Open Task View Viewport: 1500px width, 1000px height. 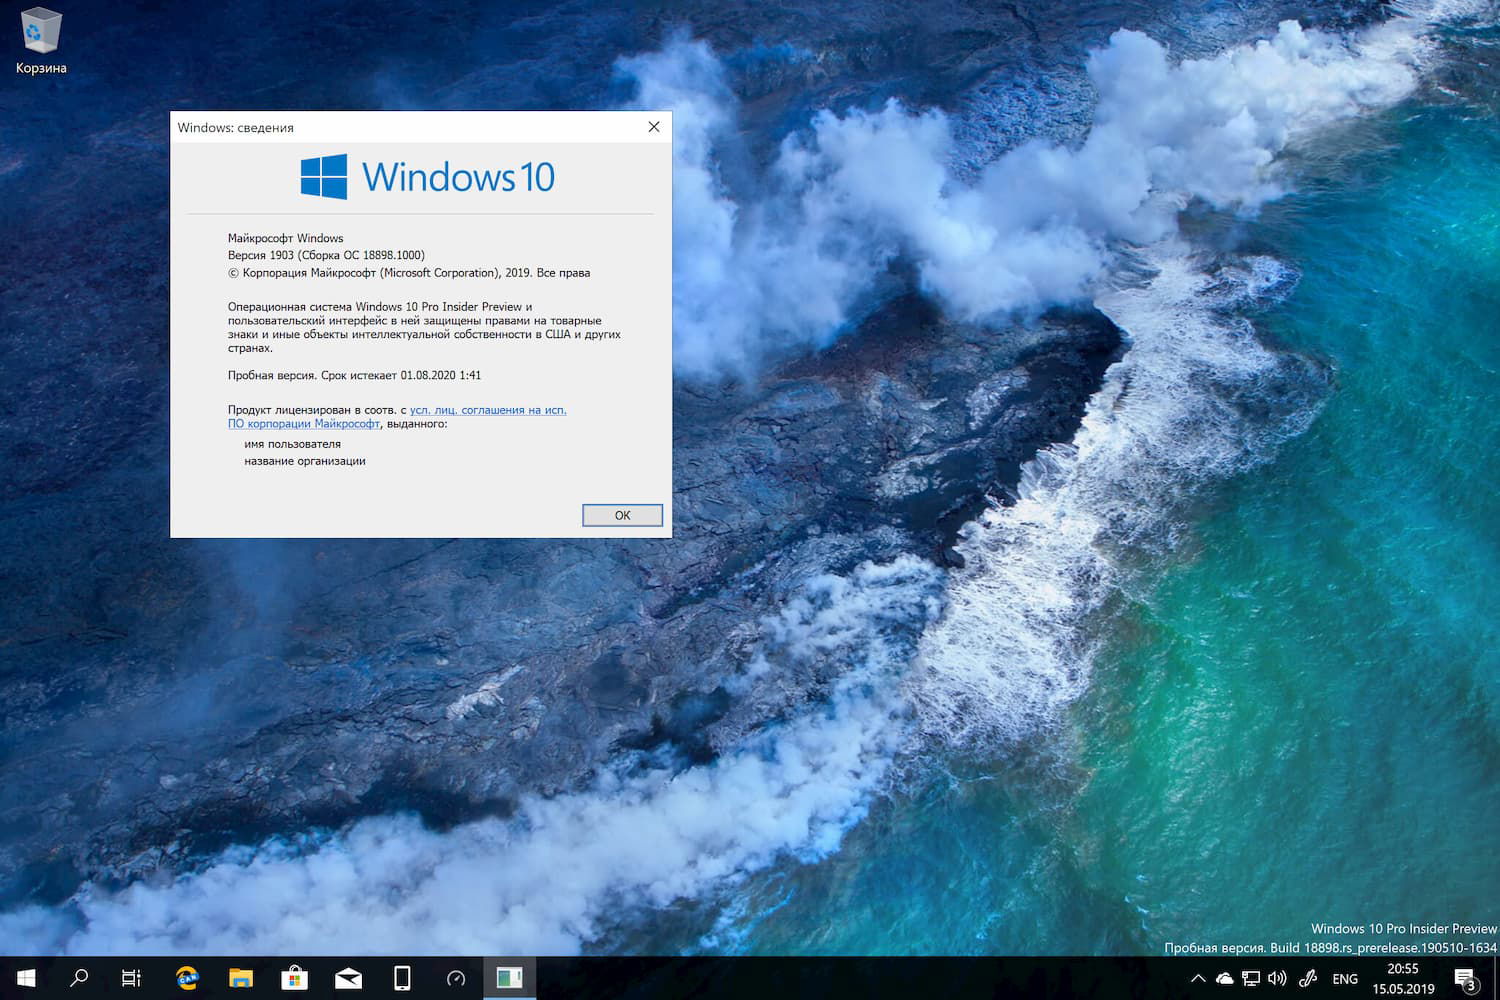131,978
